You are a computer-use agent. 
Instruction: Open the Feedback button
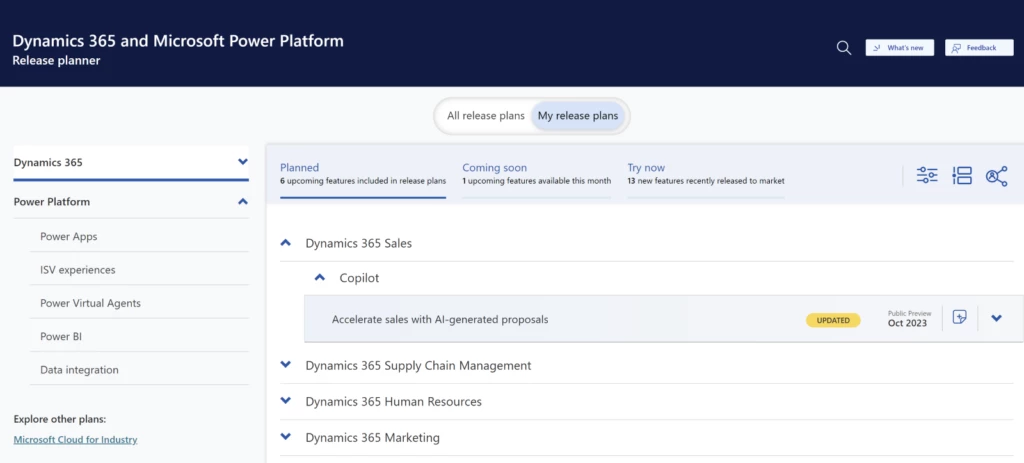[978, 48]
